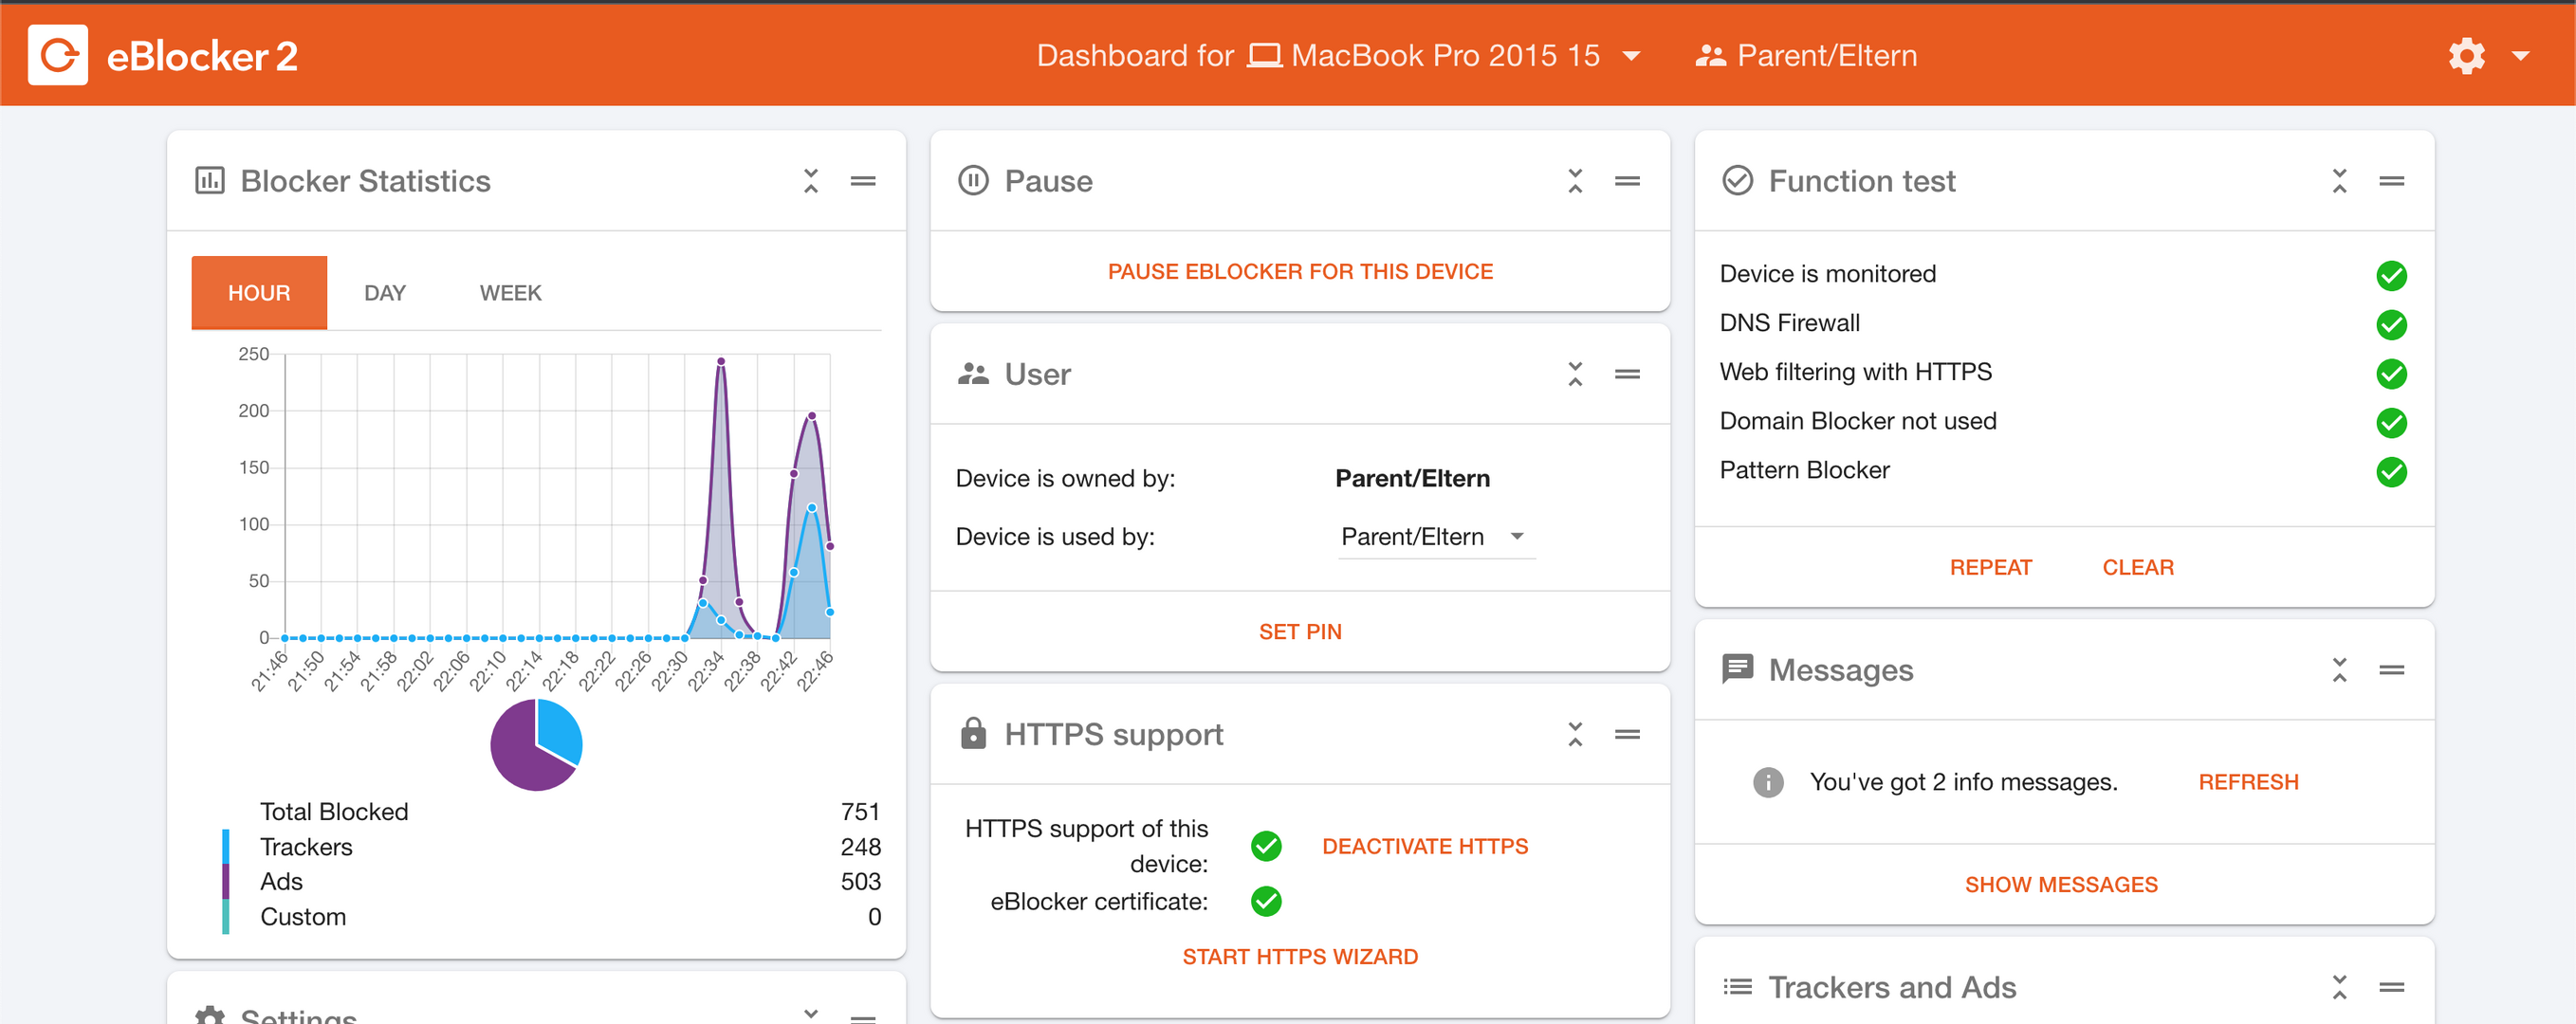The image size is (2576, 1024).
Task: Click the Parent/Eltern header label
Action: (x=1826, y=56)
